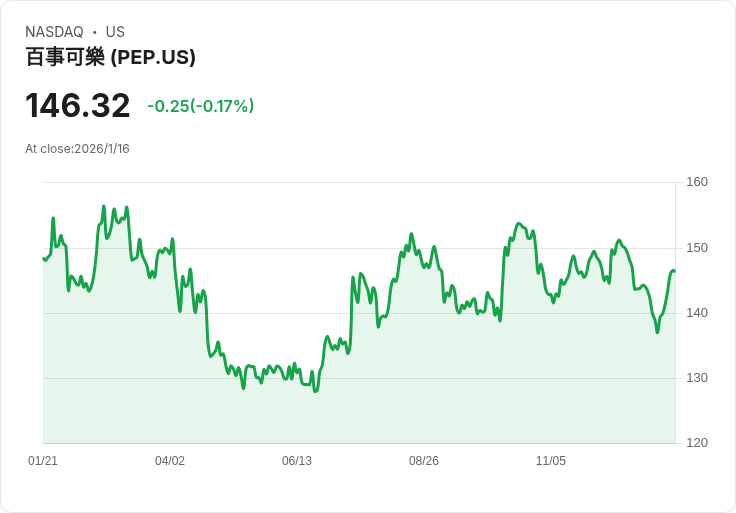
Task: Click the leftmost start of the price line
Action: (x=44, y=259)
